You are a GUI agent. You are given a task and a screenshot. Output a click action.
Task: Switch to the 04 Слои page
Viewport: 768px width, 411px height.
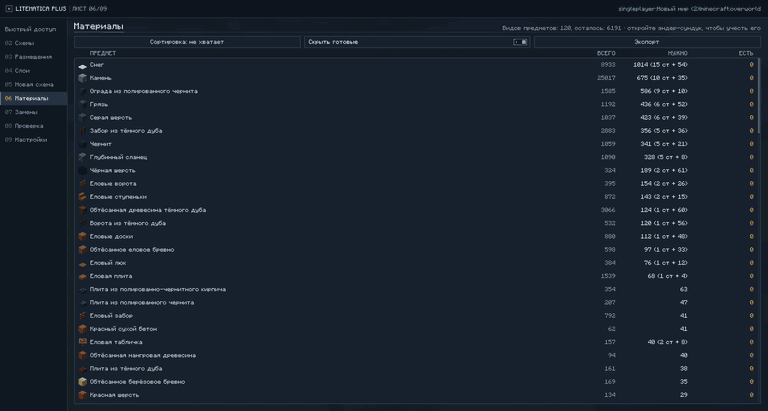tap(33, 71)
